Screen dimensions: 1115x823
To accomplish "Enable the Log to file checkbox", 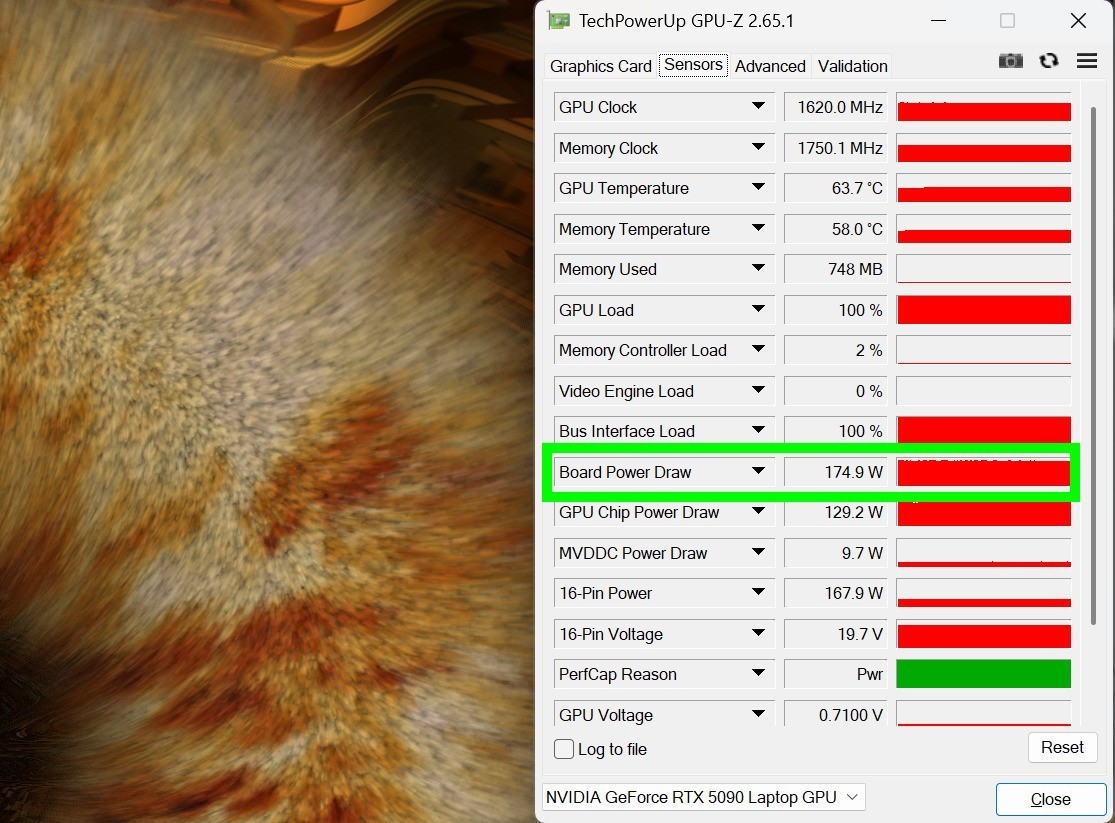I will (564, 749).
